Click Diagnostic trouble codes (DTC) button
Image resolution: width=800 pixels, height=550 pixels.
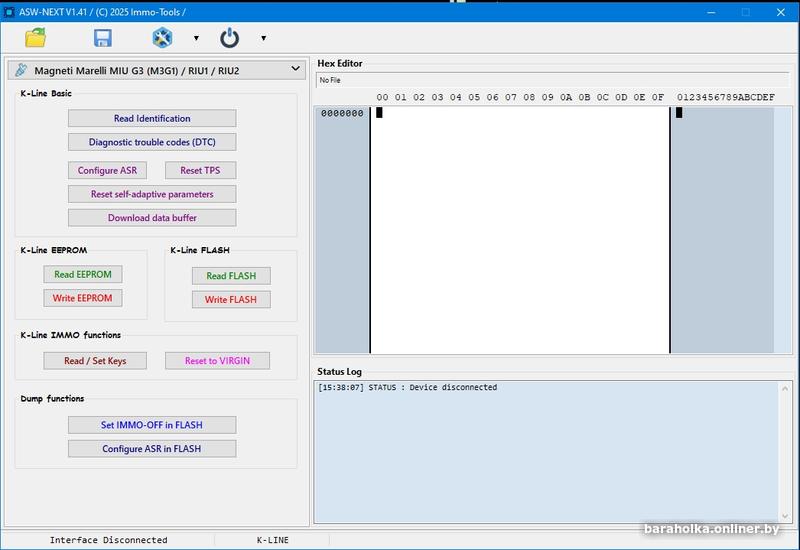(x=152, y=142)
